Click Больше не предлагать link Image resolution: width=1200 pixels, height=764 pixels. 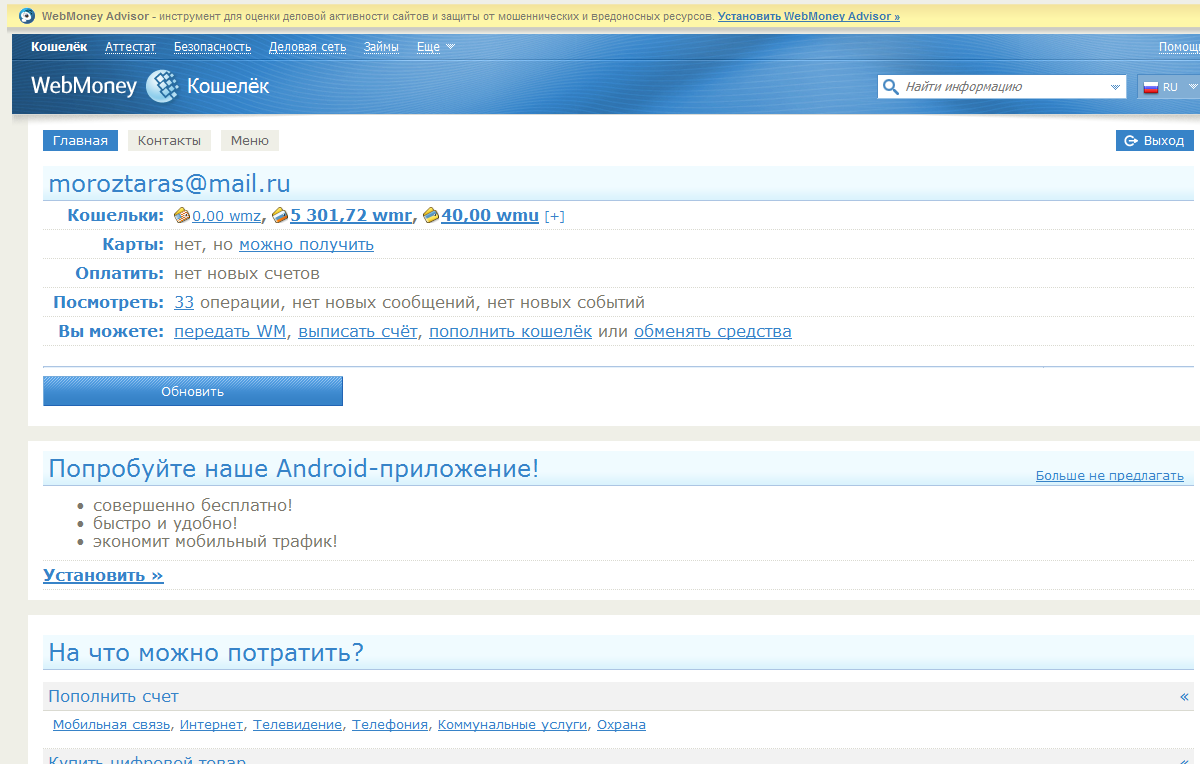(x=1110, y=476)
